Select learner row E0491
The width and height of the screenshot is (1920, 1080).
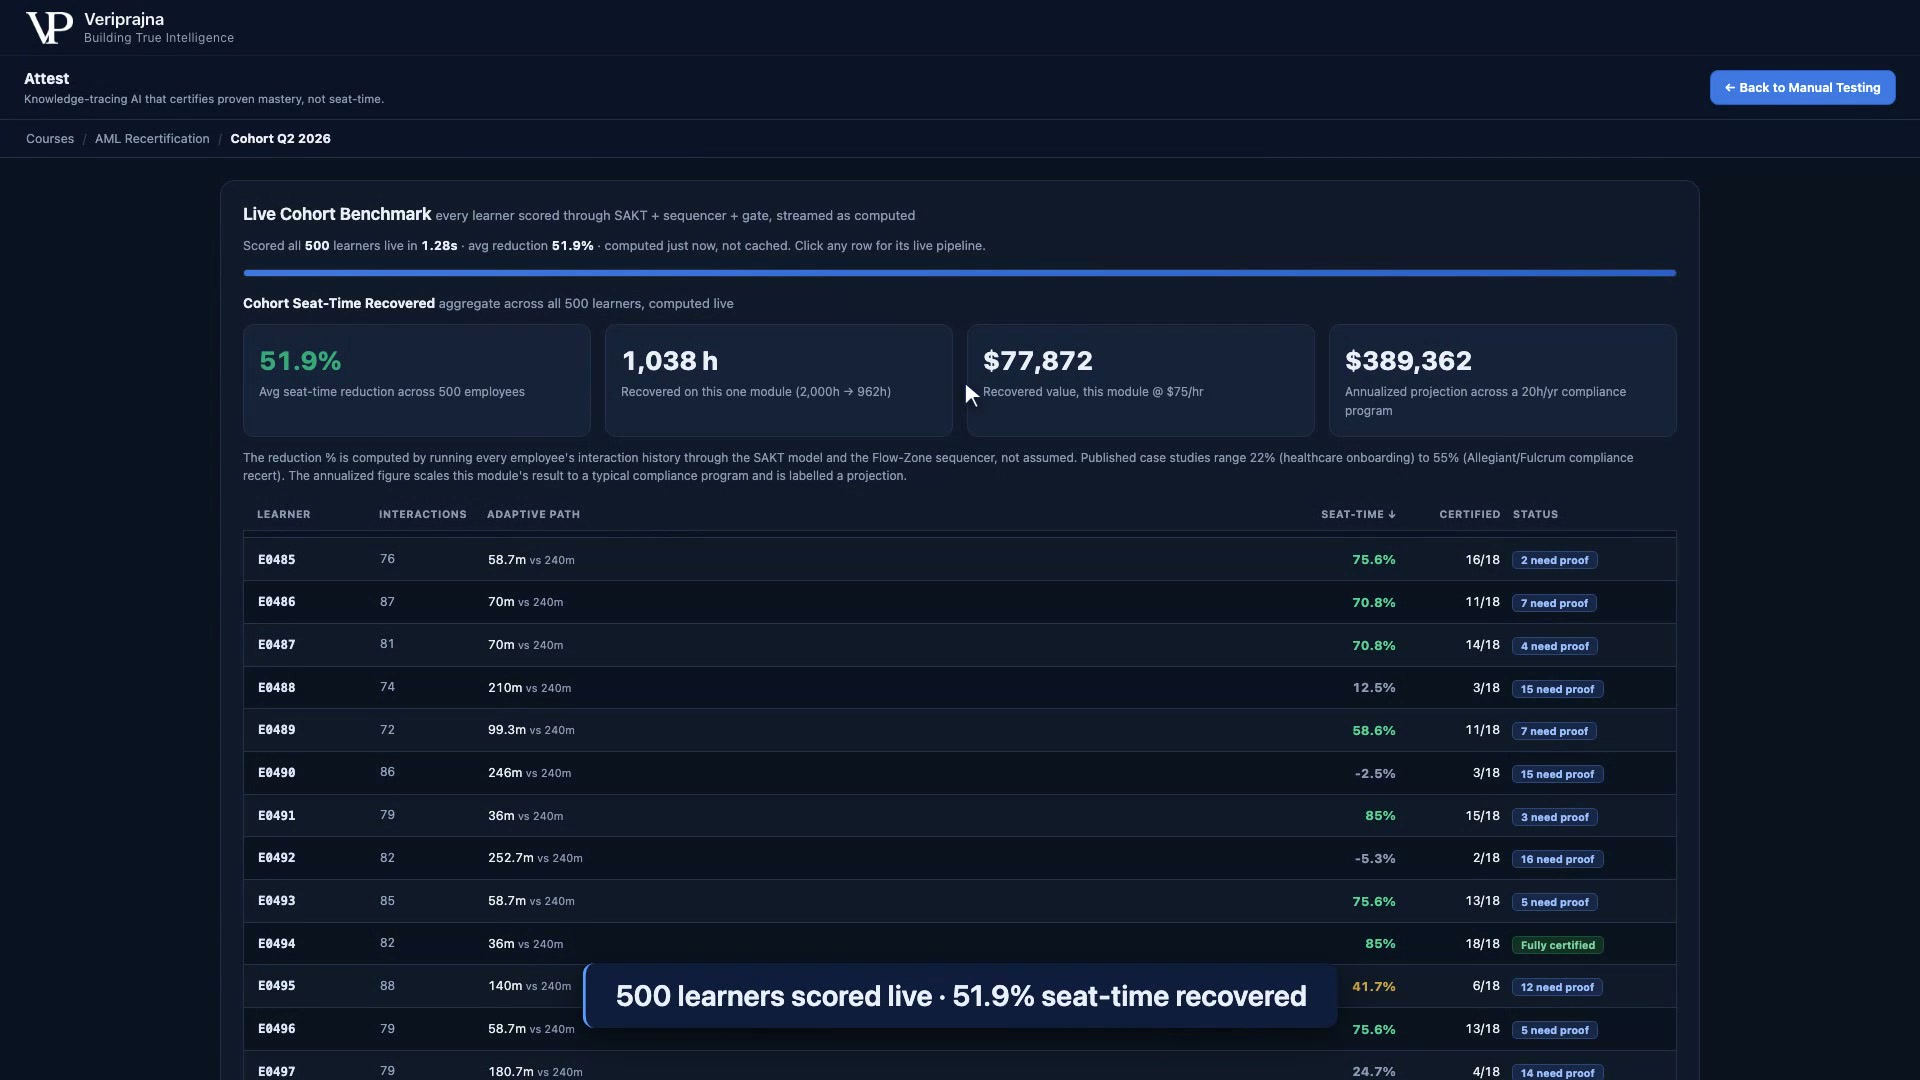point(959,816)
